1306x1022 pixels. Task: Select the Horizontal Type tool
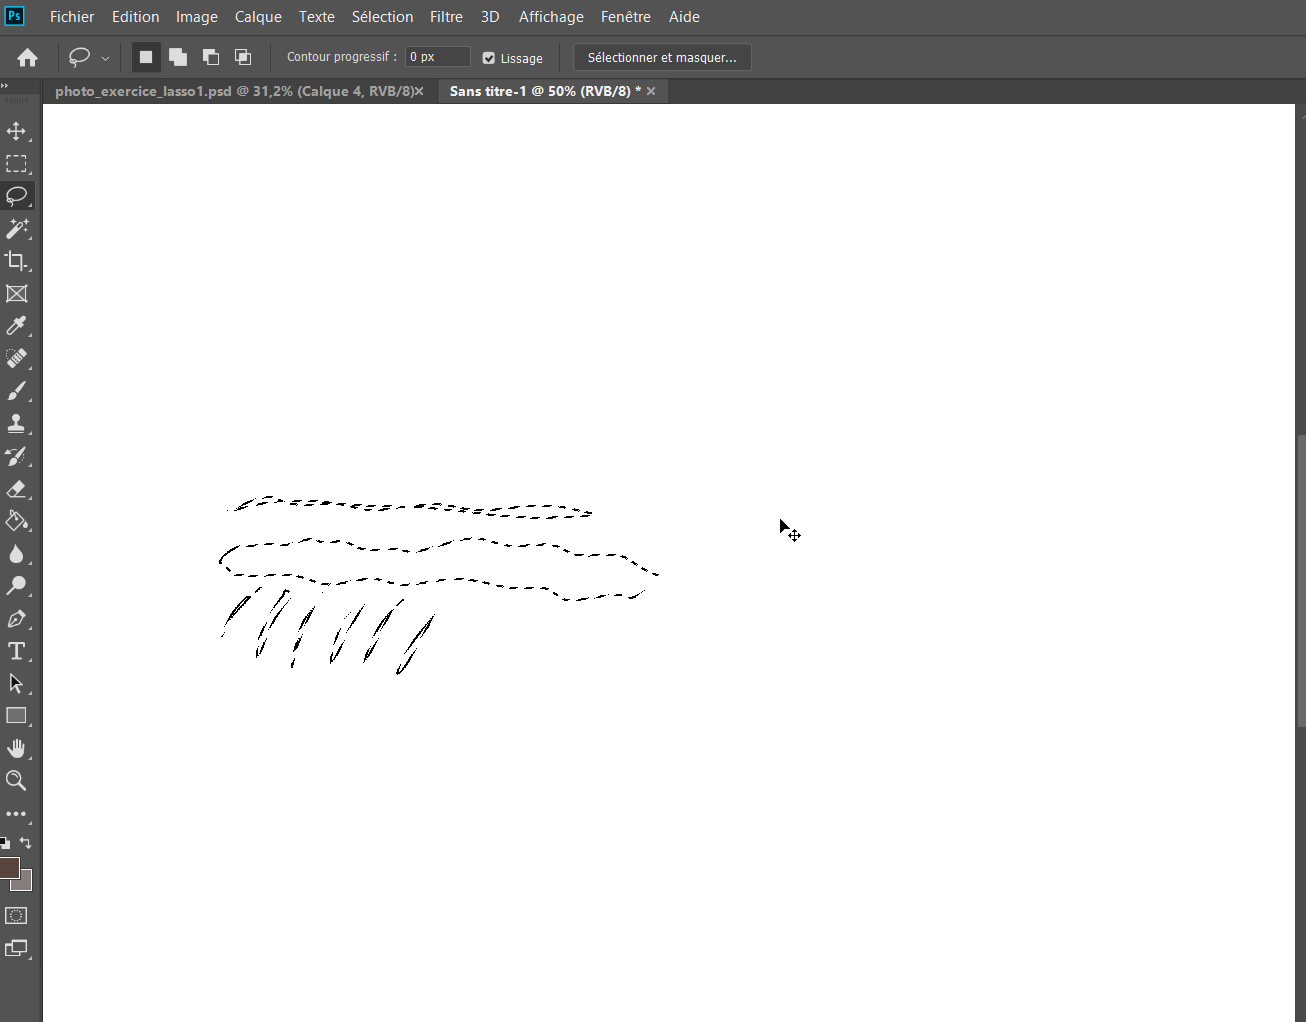click(x=17, y=650)
